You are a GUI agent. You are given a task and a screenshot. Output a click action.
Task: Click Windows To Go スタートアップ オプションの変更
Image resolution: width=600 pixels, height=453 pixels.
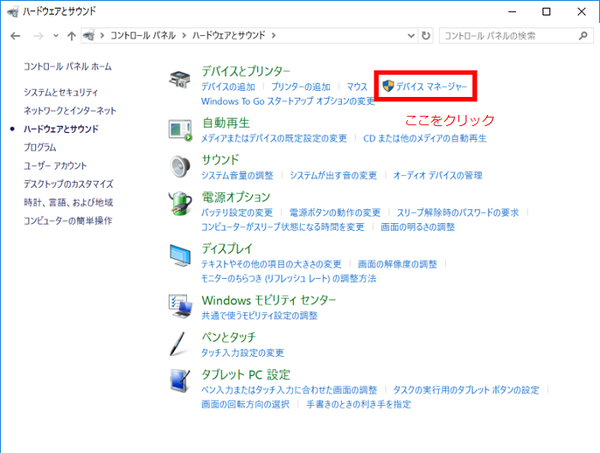[x=289, y=101]
